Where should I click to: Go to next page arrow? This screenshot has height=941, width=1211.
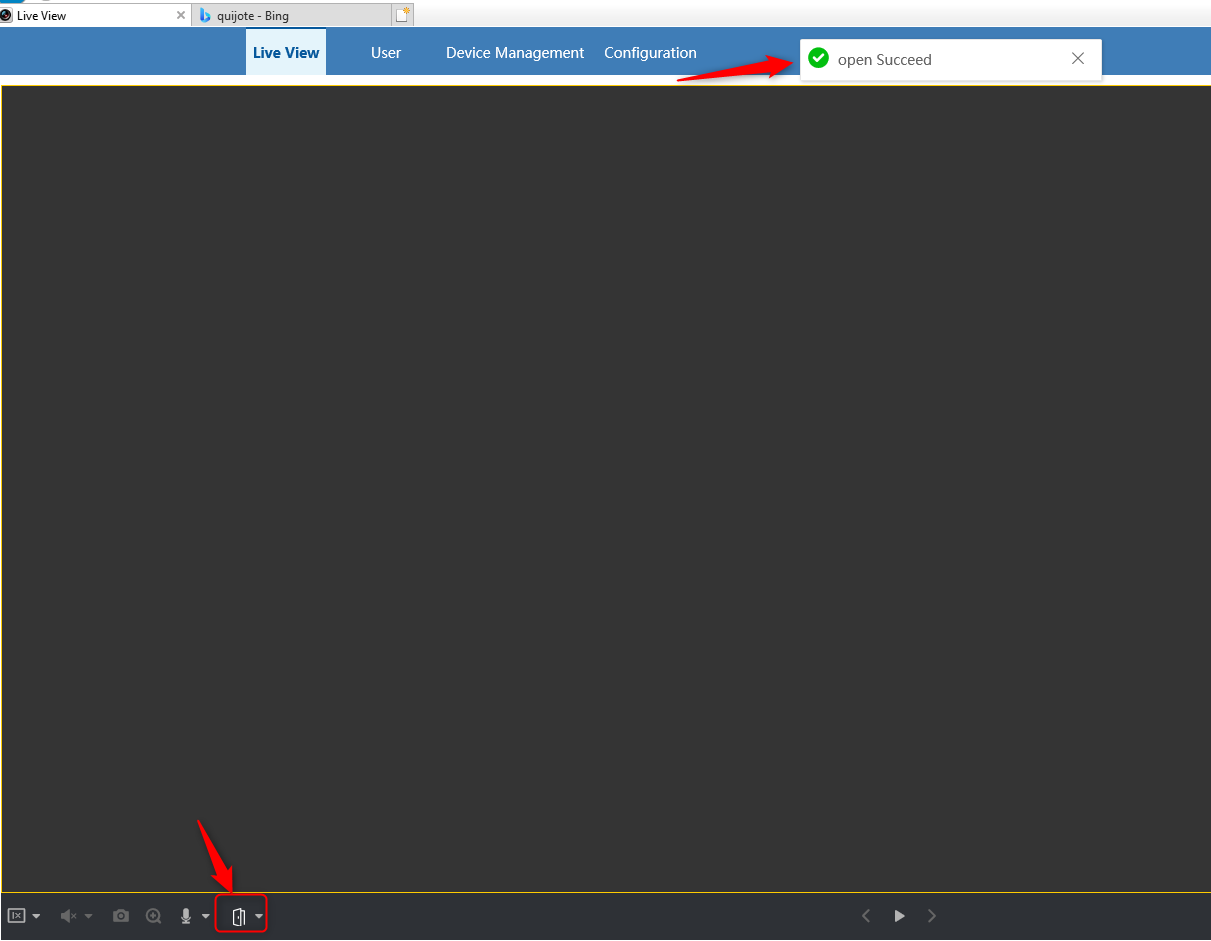click(x=932, y=916)
